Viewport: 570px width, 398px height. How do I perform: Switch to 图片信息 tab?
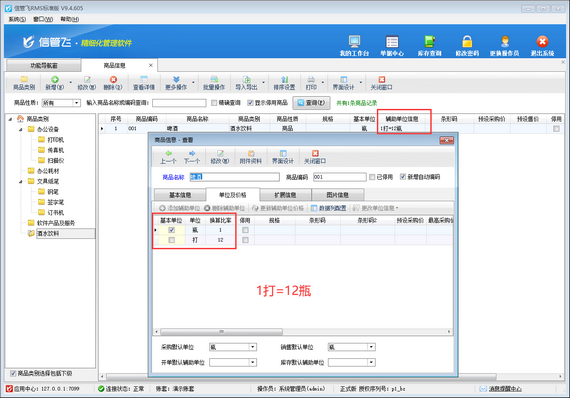pyautogui.click(x=337, y=195)
